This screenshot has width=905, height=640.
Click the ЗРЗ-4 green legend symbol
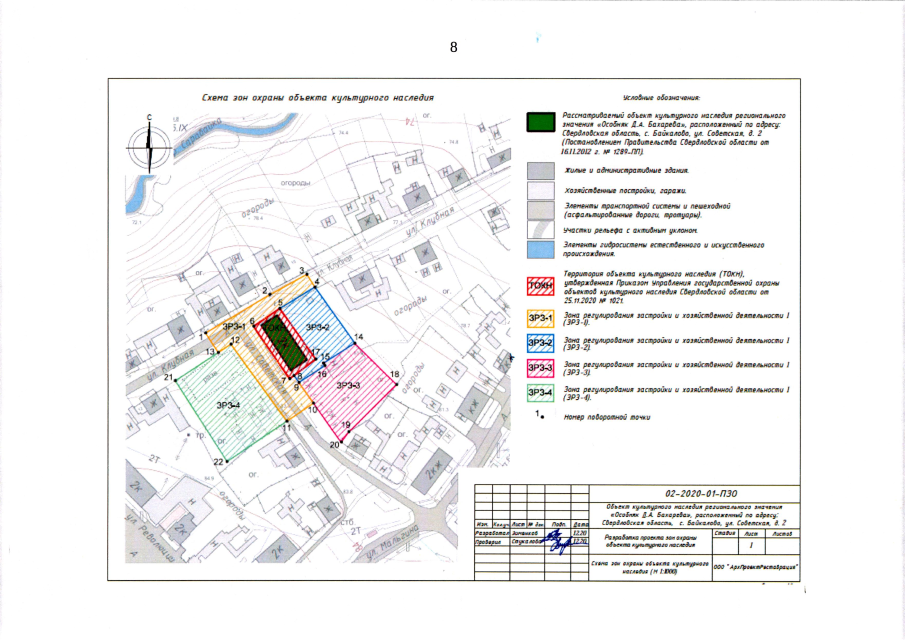540,392
